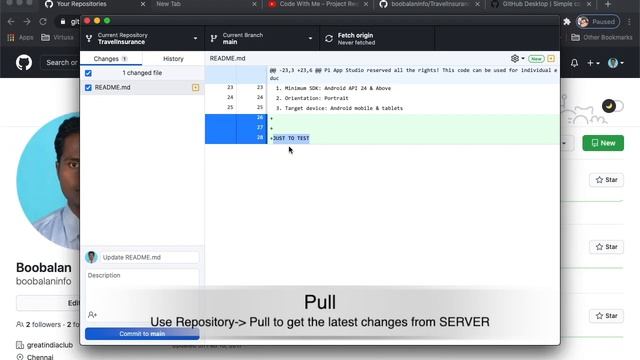Uncheck the README.md file checkbox
The width and height of the screenshot is (640, 360).
coord(88,87)
